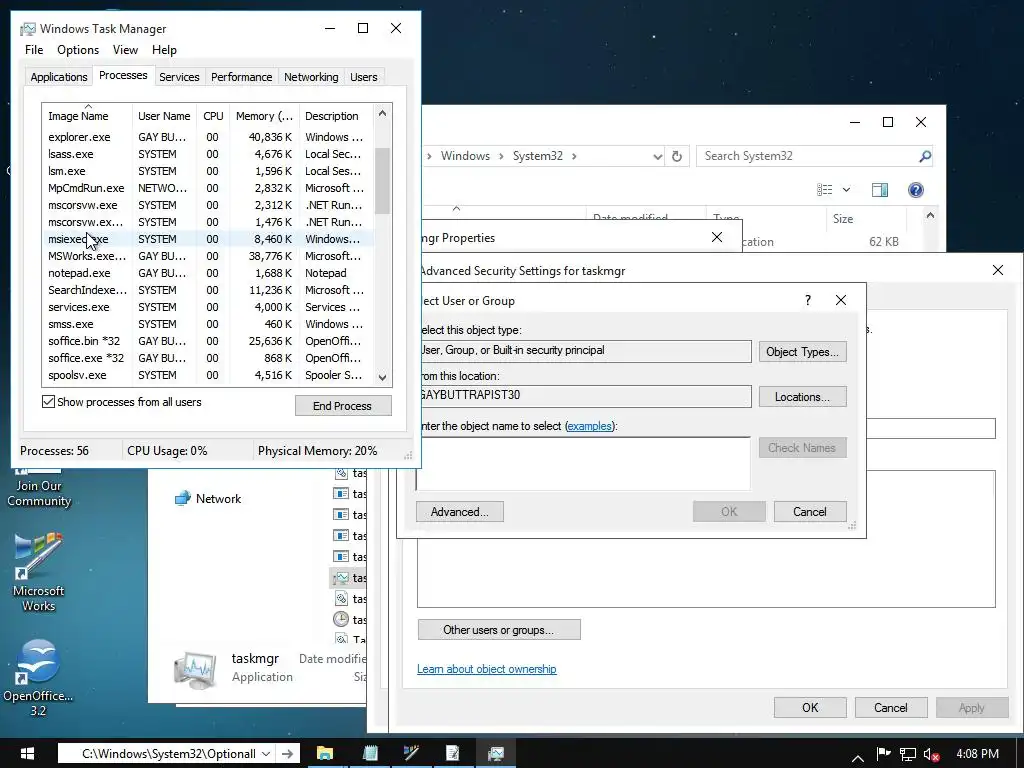Open the view options dropdown arrow

click(846, 190)
